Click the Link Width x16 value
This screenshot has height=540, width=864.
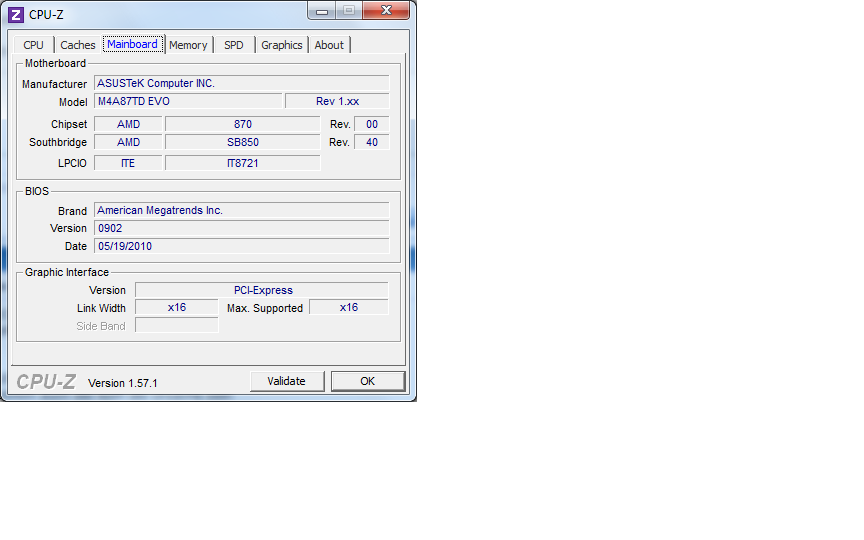coord(177,307)
